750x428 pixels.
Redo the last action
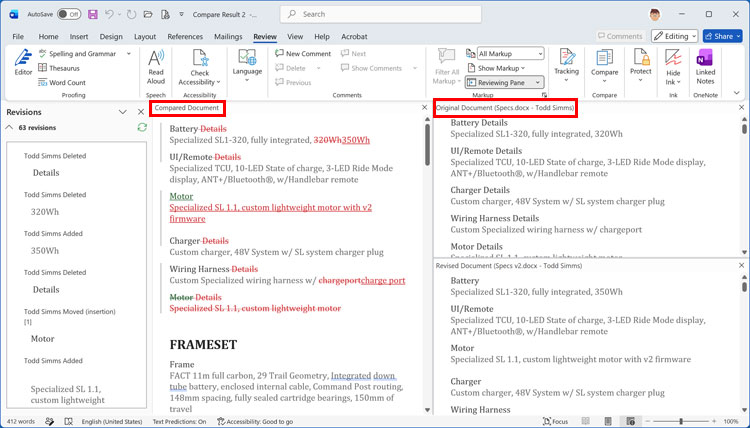pos(132,14)
